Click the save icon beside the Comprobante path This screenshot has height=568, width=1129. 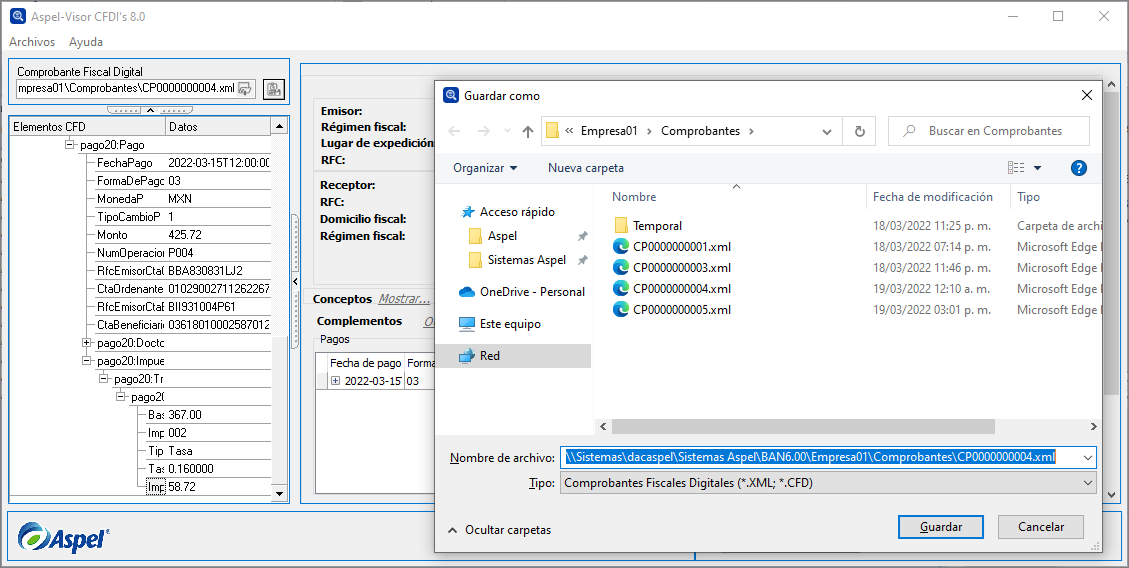273,89
